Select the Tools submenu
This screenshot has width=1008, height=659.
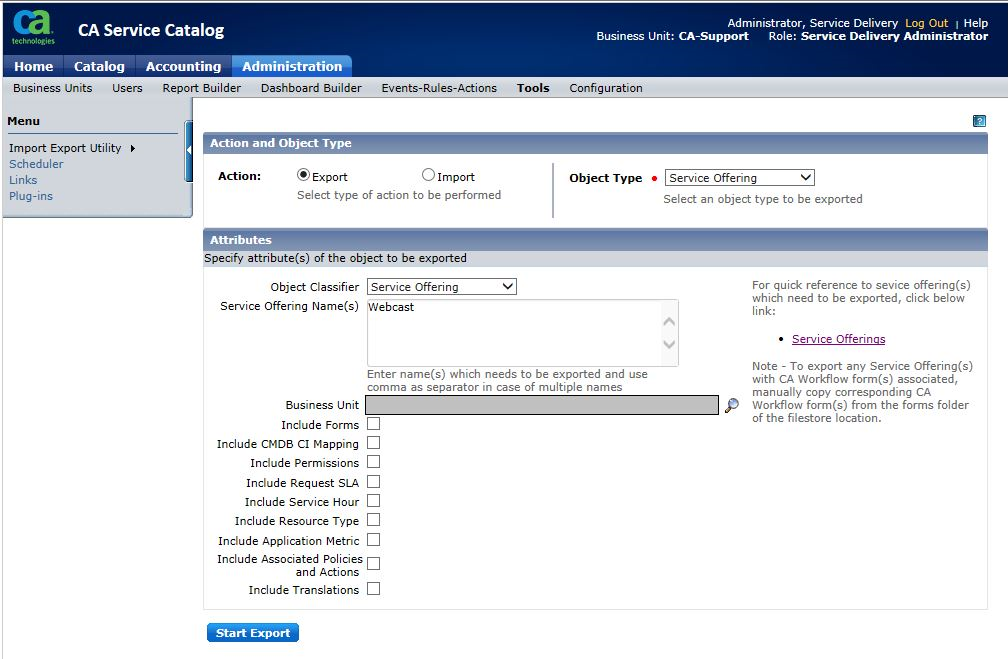click(x=533, y=88)
